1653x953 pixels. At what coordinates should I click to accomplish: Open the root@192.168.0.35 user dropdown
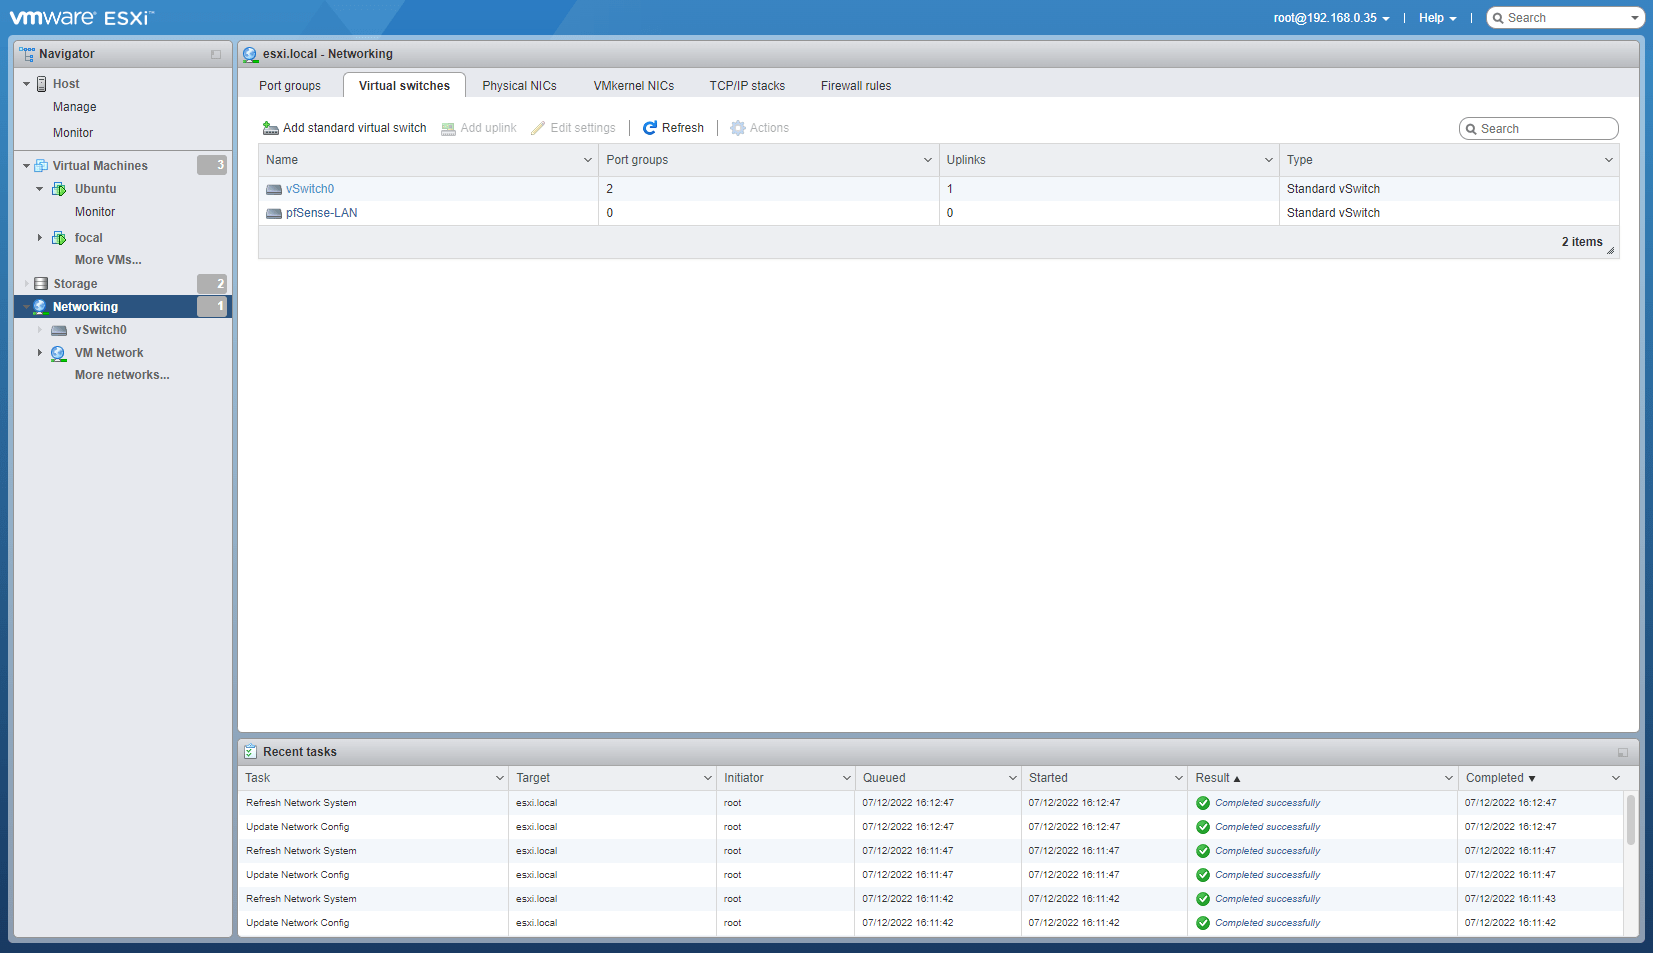tap(1331, 18)
